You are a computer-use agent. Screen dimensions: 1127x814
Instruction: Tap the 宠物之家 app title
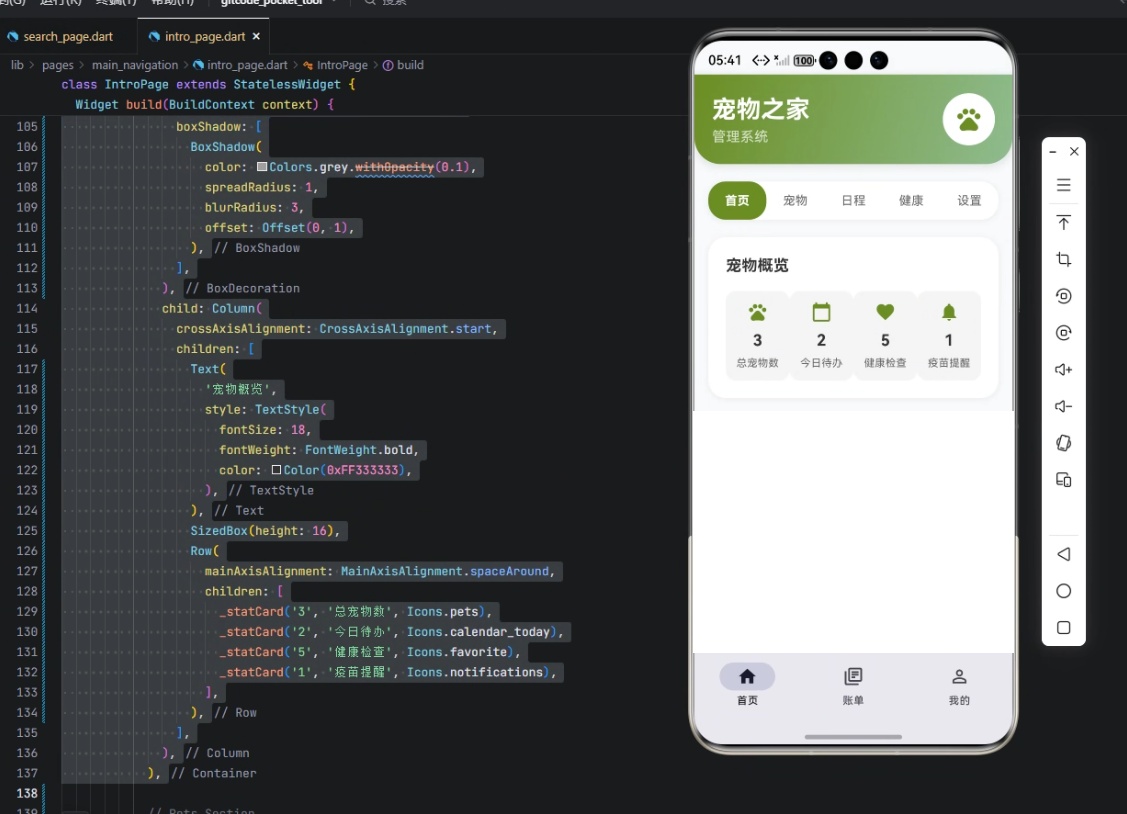760,109
